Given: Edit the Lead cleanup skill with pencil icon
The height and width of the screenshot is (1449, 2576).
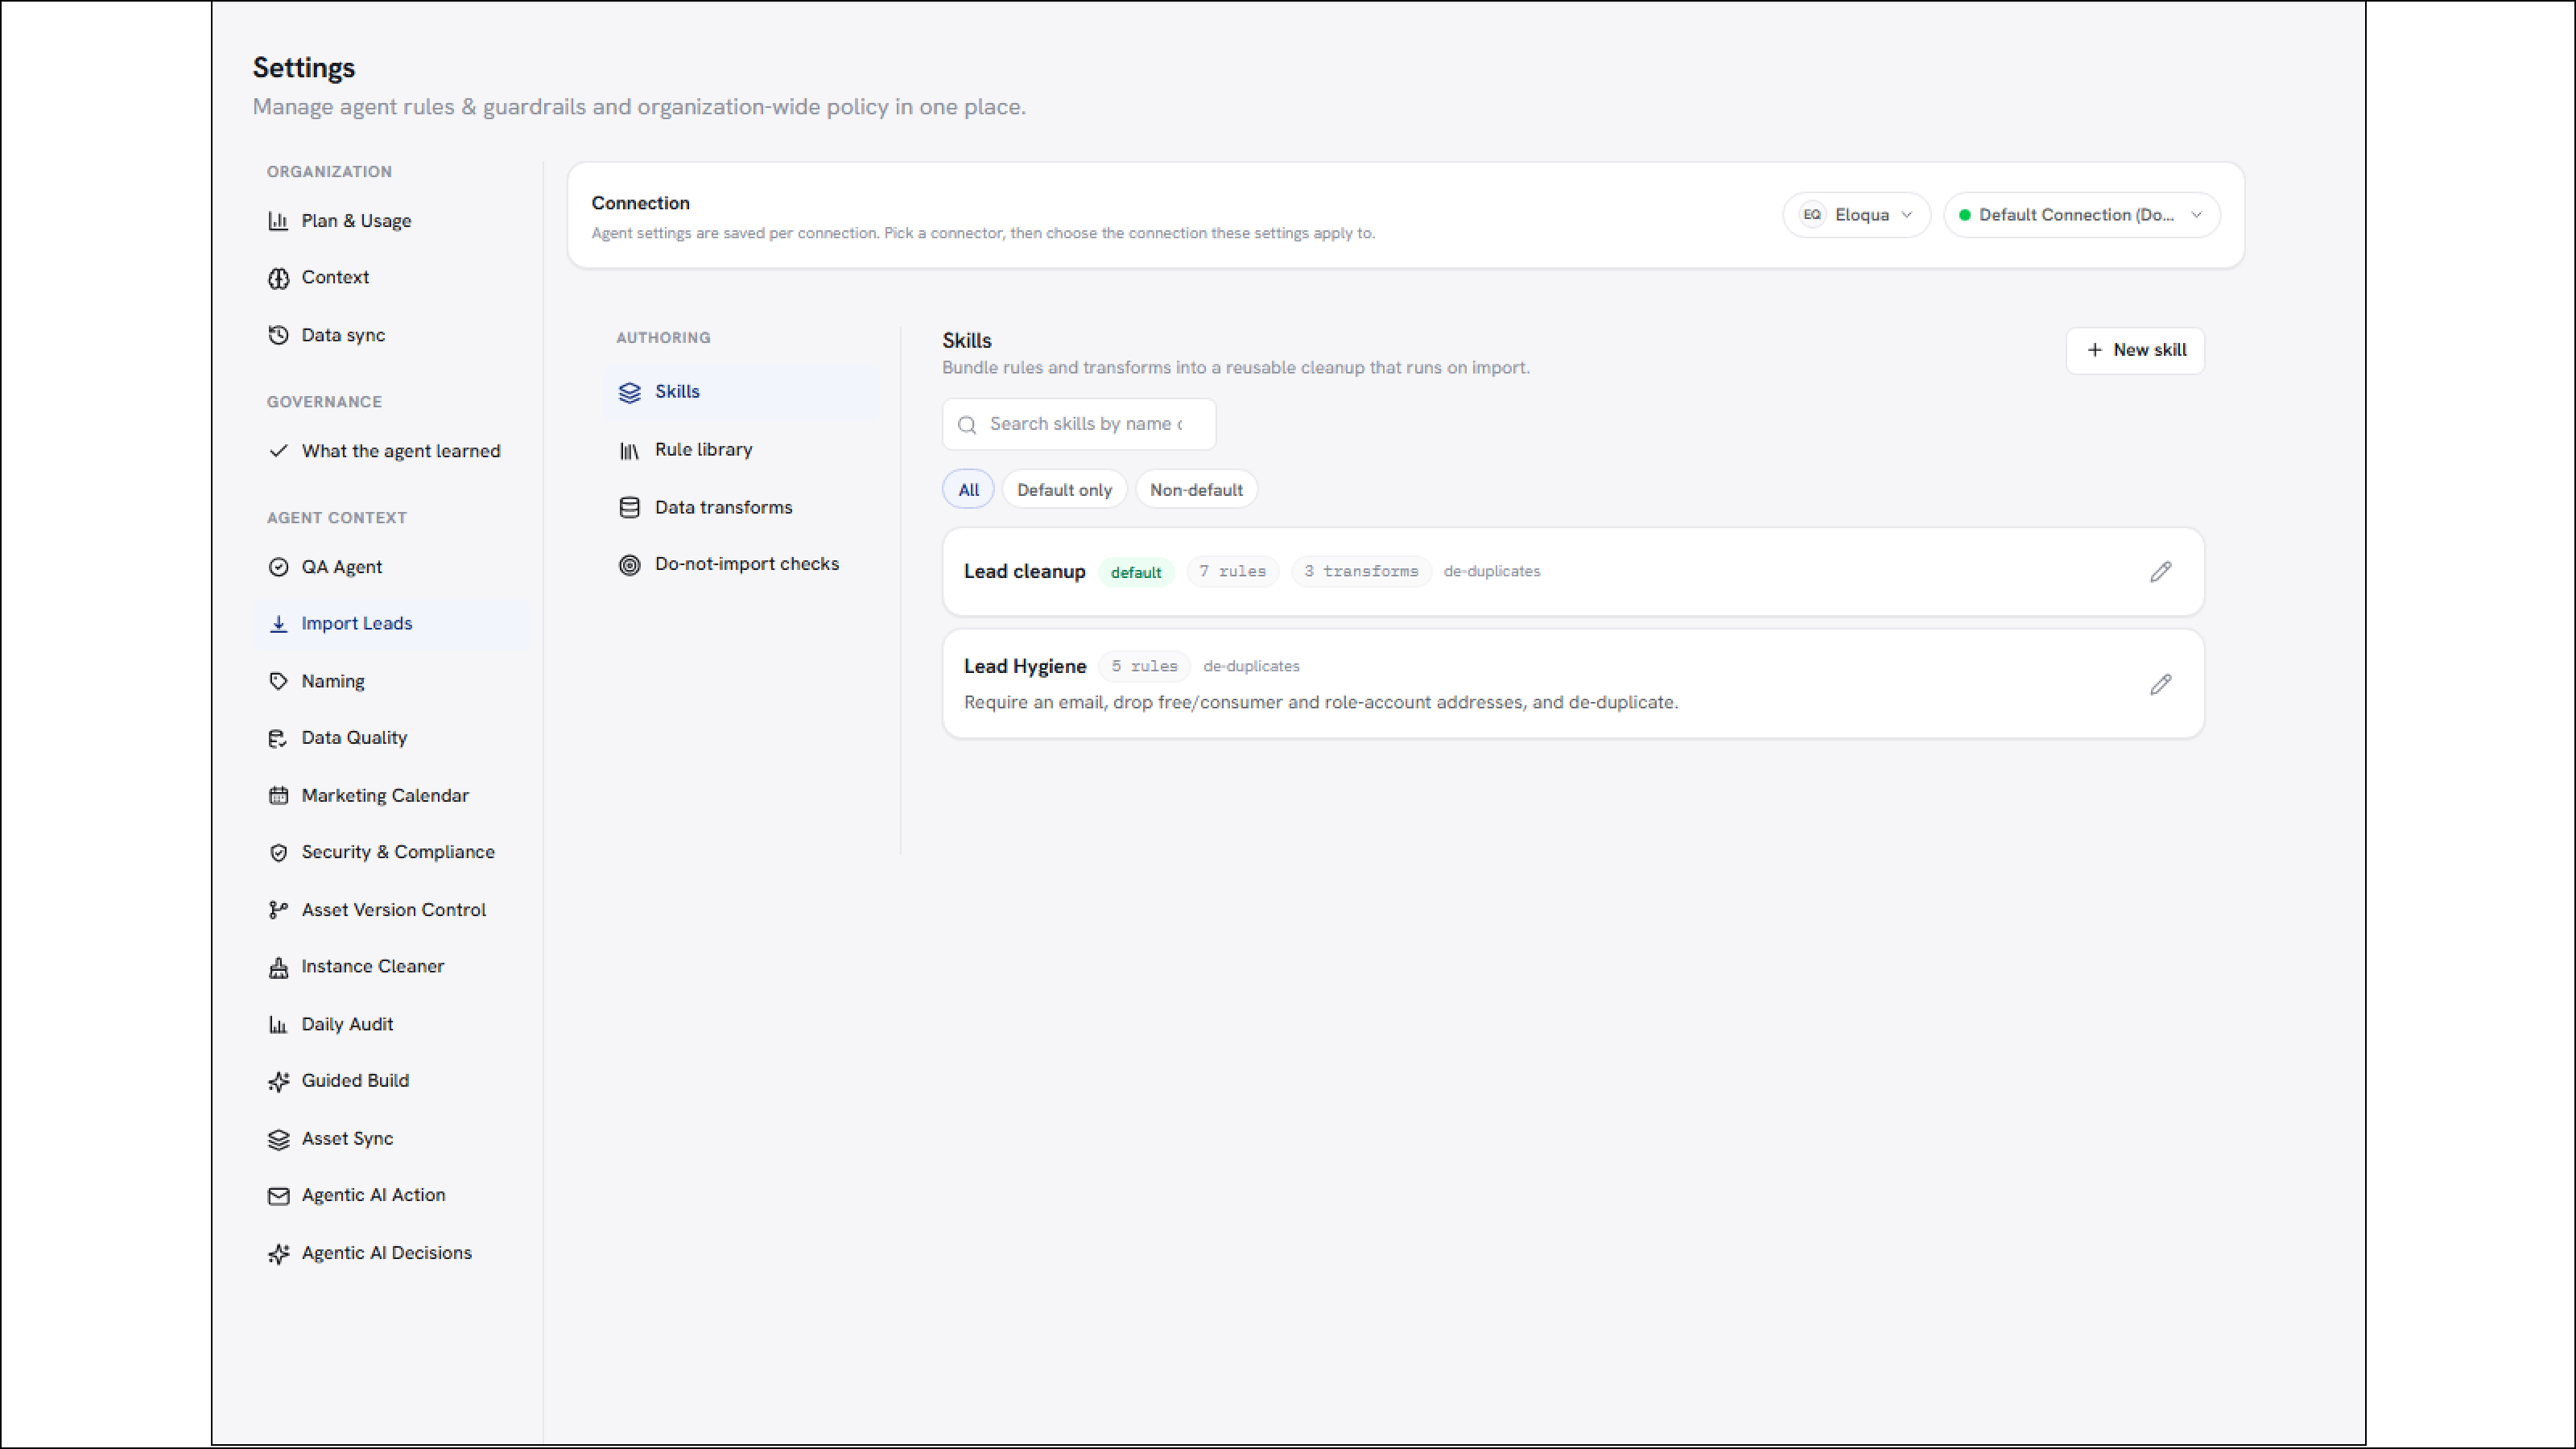Looking at the screenshot, I should pyautogui.click(x=2160, y=572).
